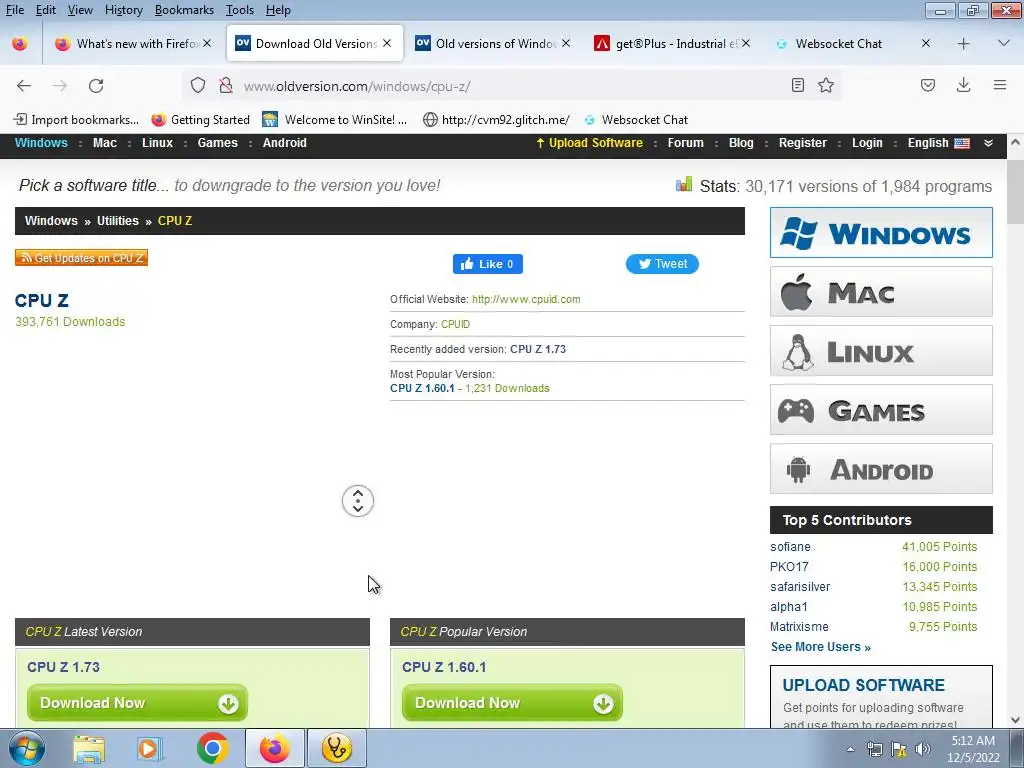The image size is (1024, 768).
Task: Download CPU Z 1.73 latest version
Action: [x=137, y=703]
